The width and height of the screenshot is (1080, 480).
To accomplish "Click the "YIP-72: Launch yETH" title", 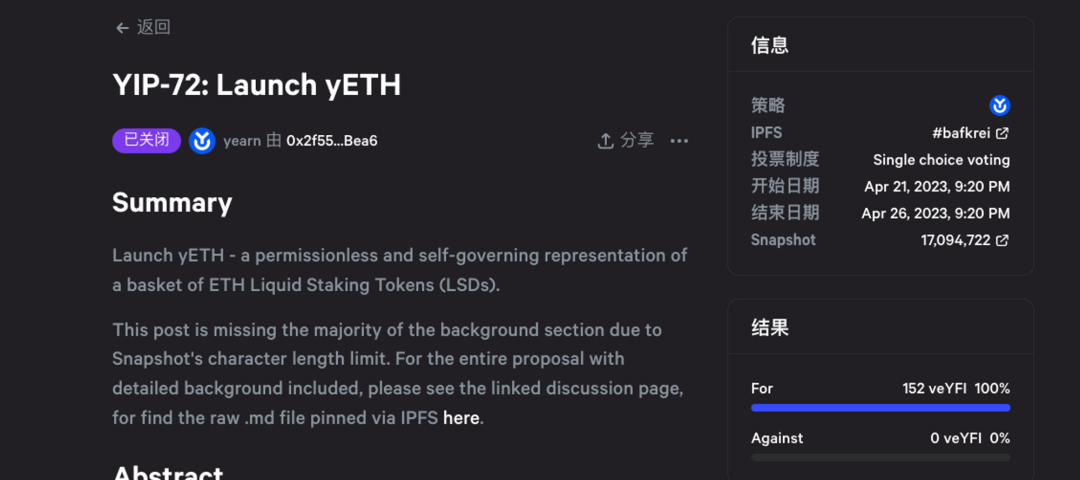I will (256, 85).
